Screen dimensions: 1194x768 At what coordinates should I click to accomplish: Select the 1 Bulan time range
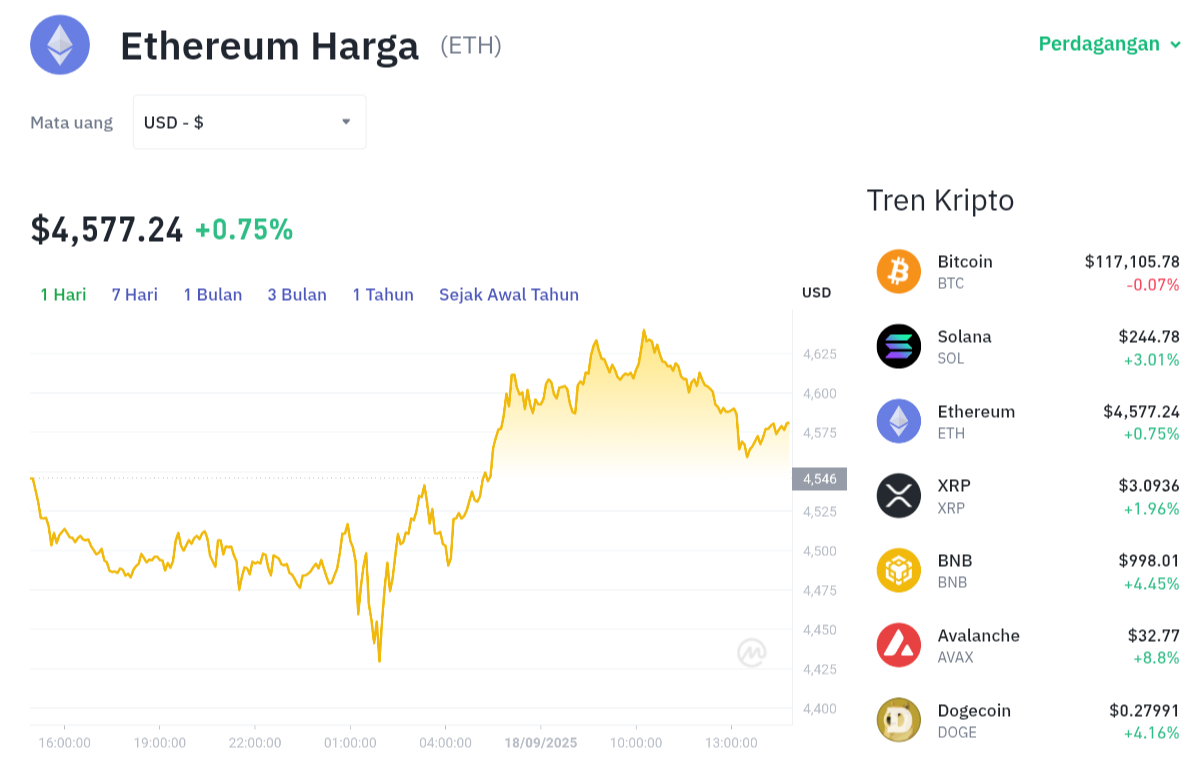coord(212,295)
